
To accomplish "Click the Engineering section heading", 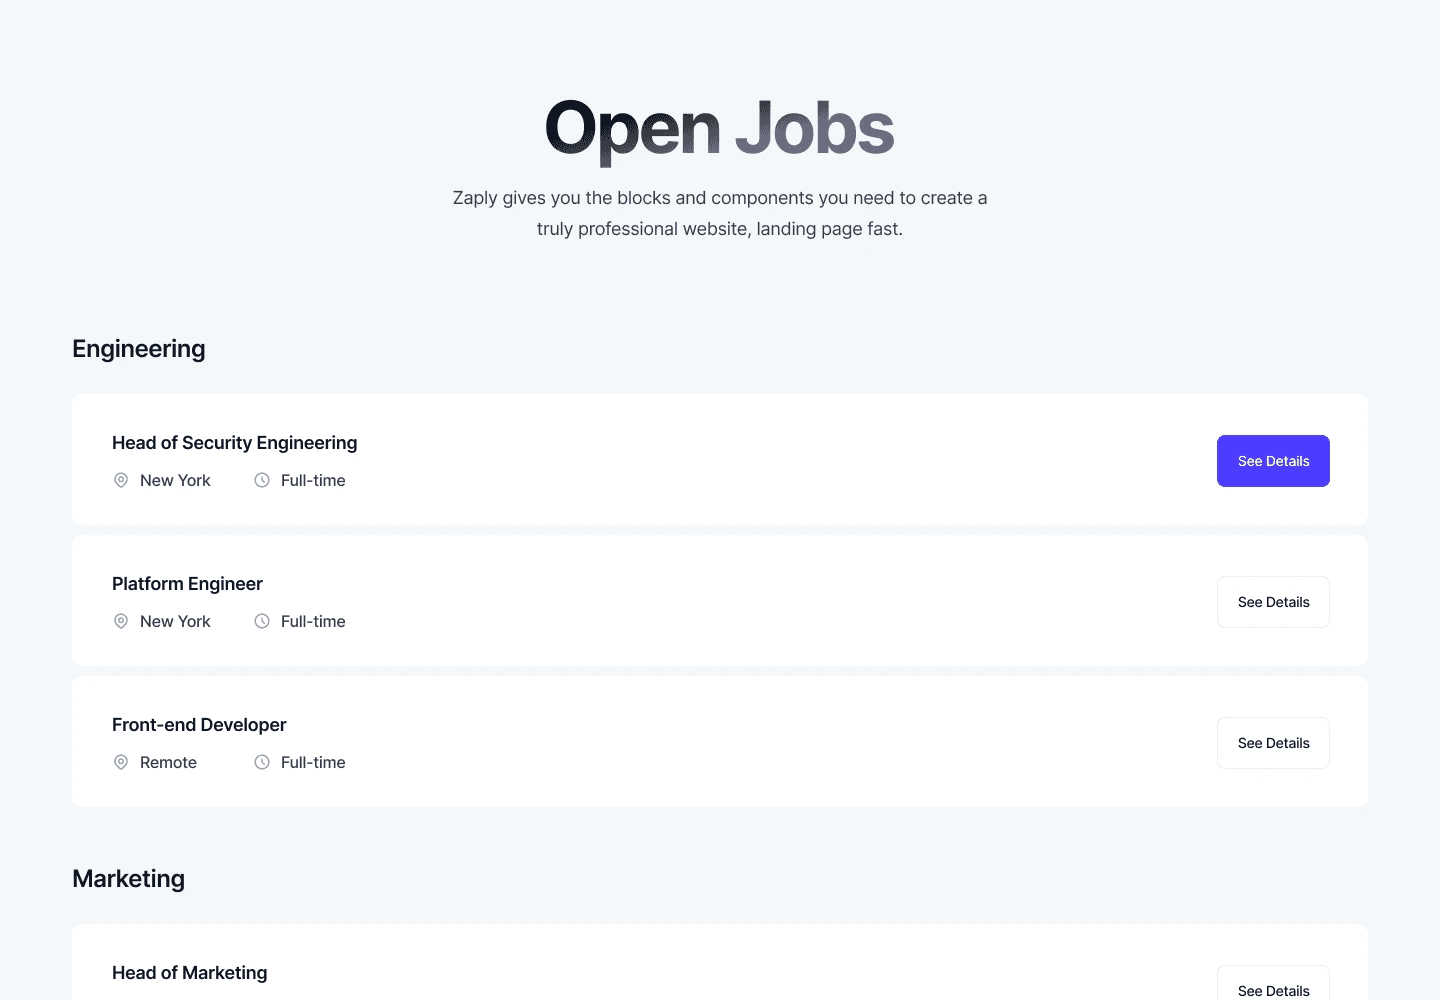I will click(139, 349).
